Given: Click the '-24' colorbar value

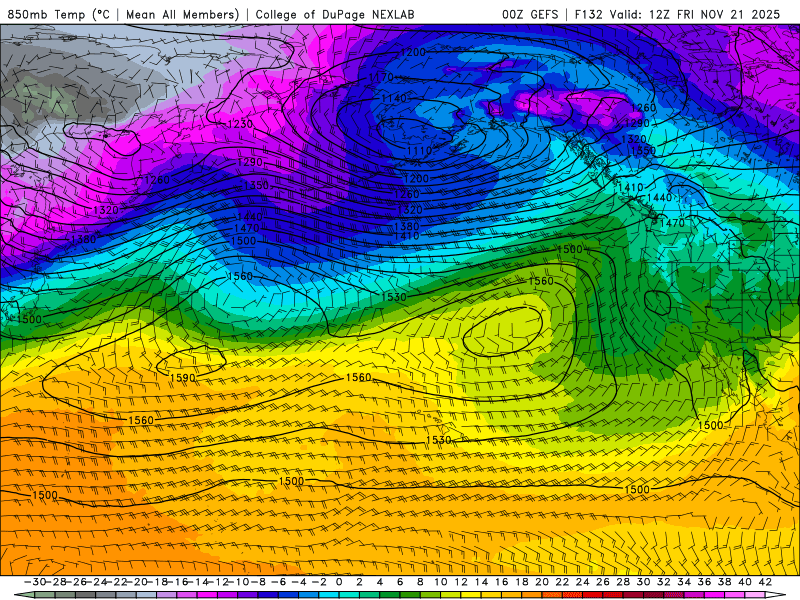Looking at the screenshot, I should [96, 582].
